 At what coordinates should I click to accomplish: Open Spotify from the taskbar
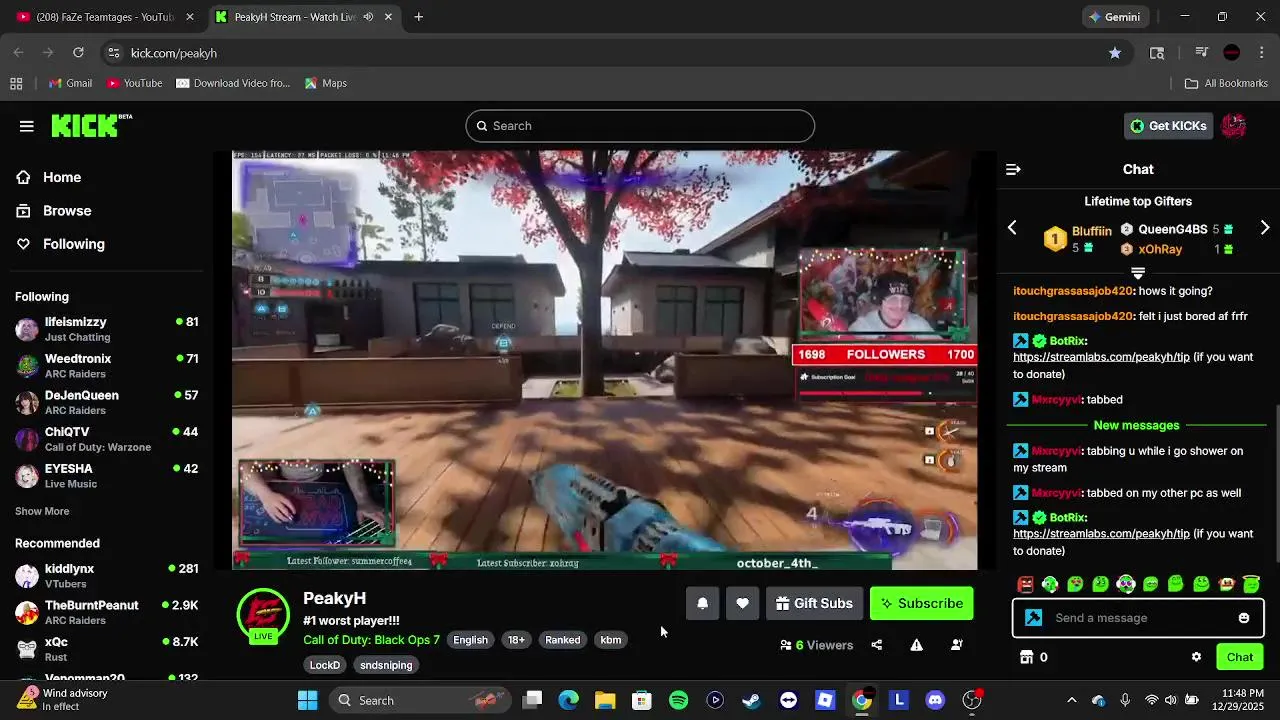pyautogui.click(x=678, y=700)
